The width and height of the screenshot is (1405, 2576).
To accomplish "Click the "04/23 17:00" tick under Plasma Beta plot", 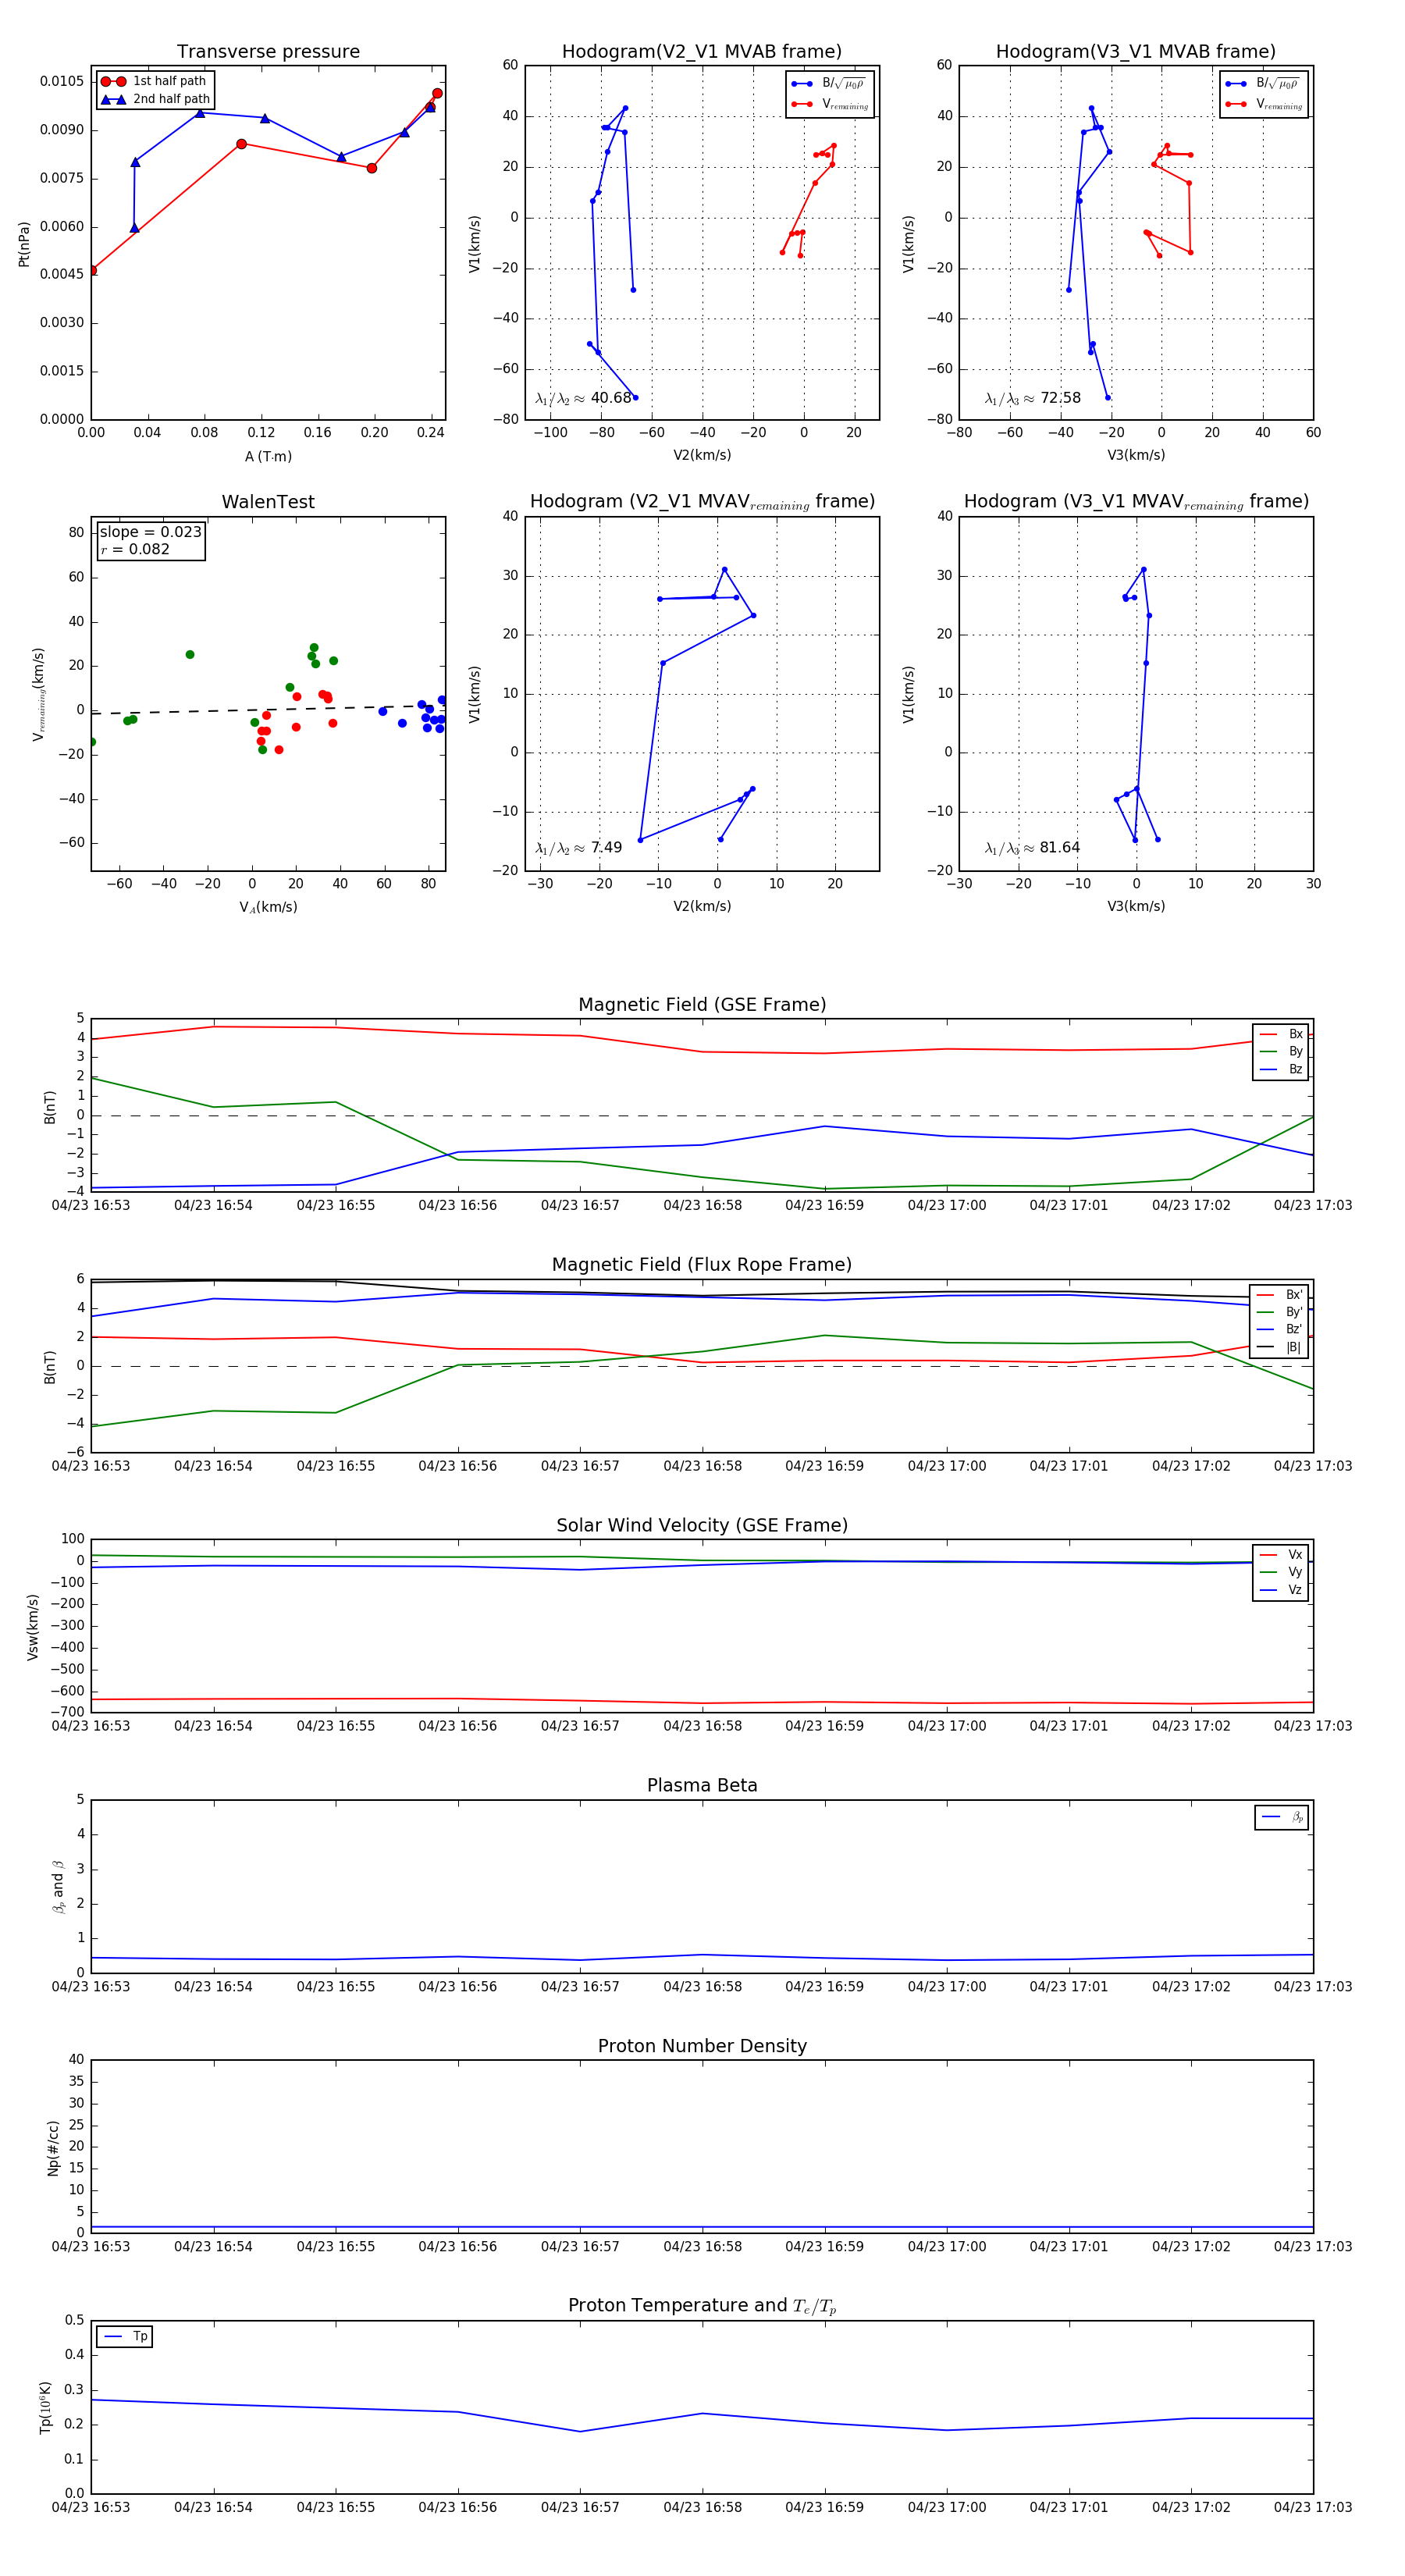I will point(946,1987).
